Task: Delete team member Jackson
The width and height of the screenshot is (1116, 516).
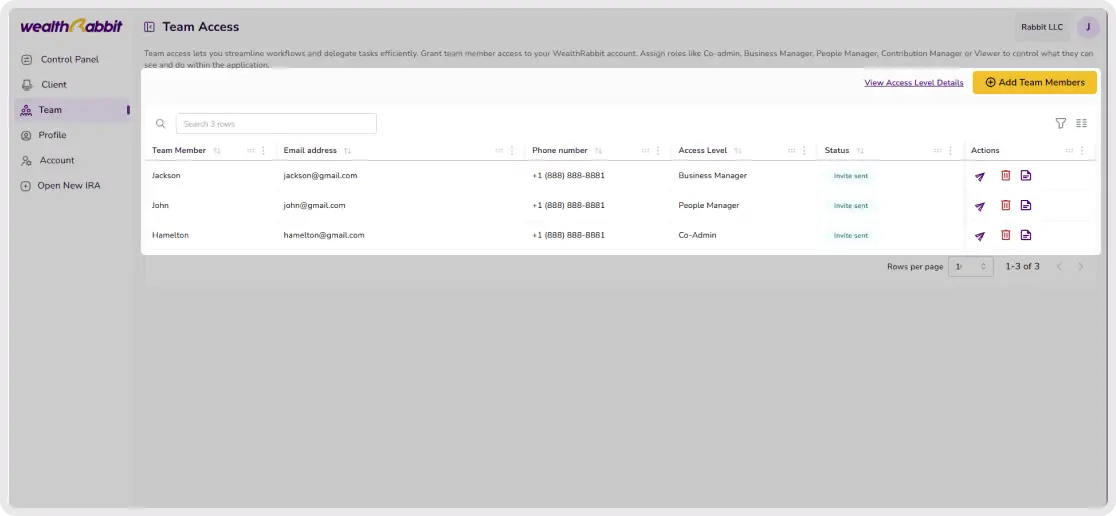Action: pos(1006,176)
